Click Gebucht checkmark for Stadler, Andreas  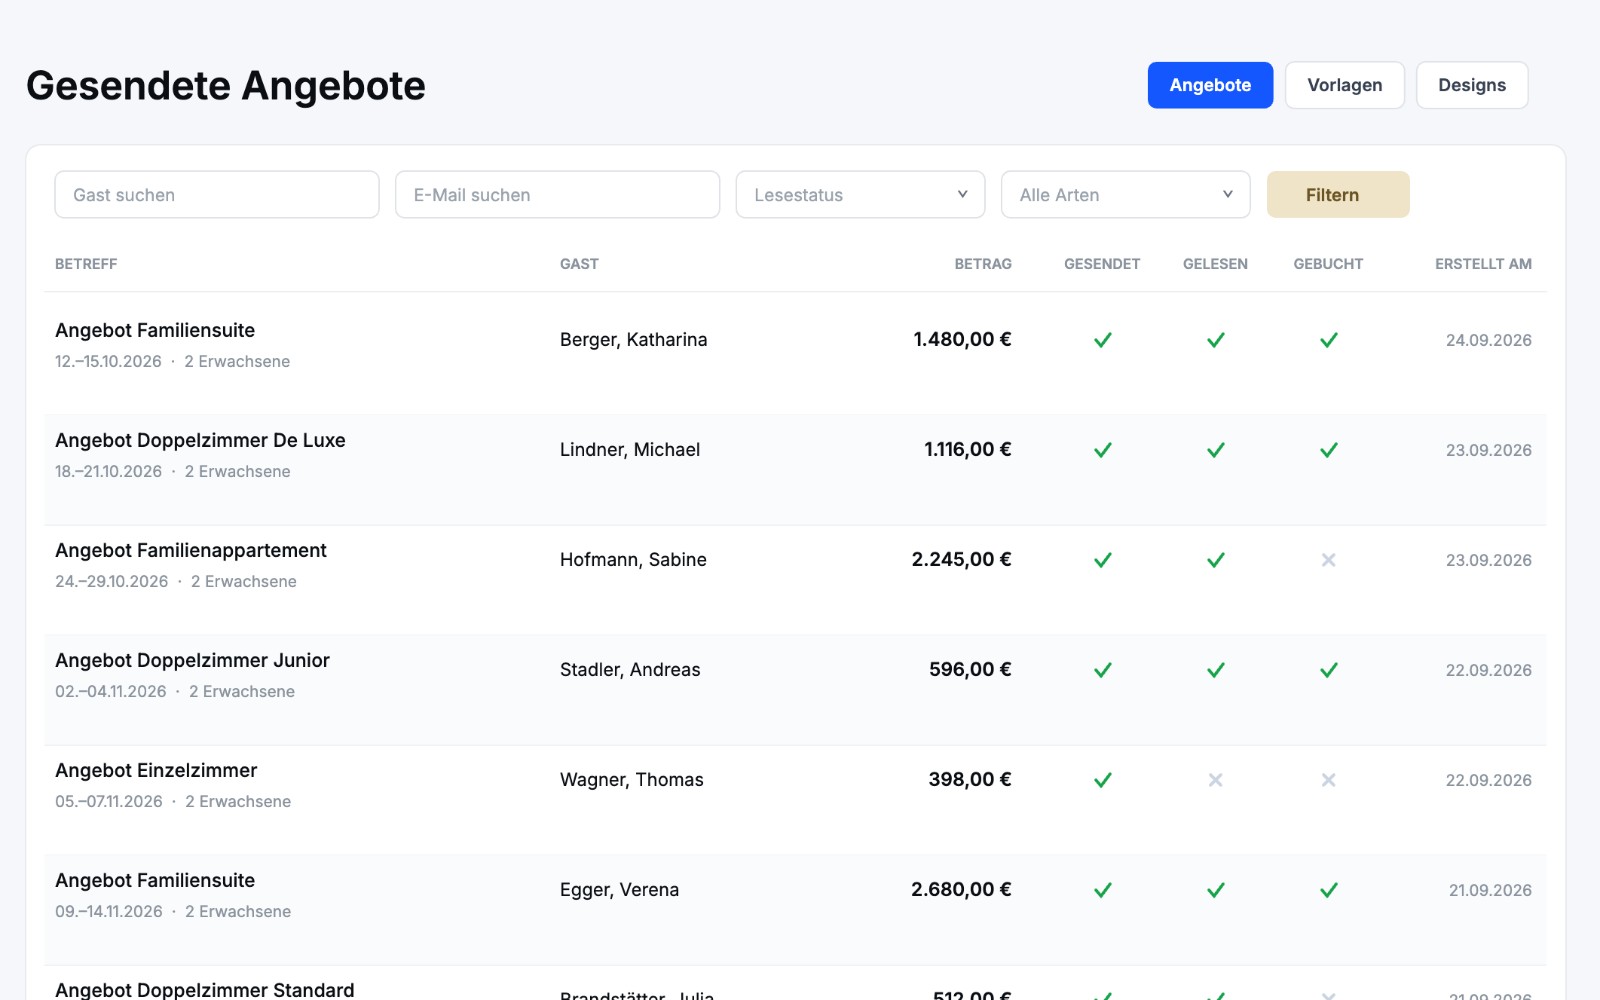(1329, 670)
